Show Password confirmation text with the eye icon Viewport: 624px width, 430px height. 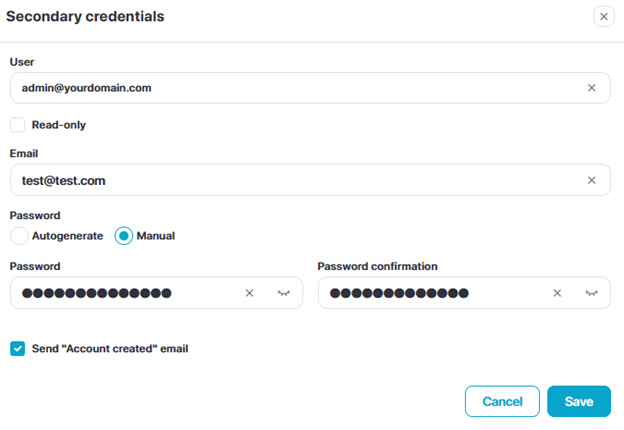(591, 293)
